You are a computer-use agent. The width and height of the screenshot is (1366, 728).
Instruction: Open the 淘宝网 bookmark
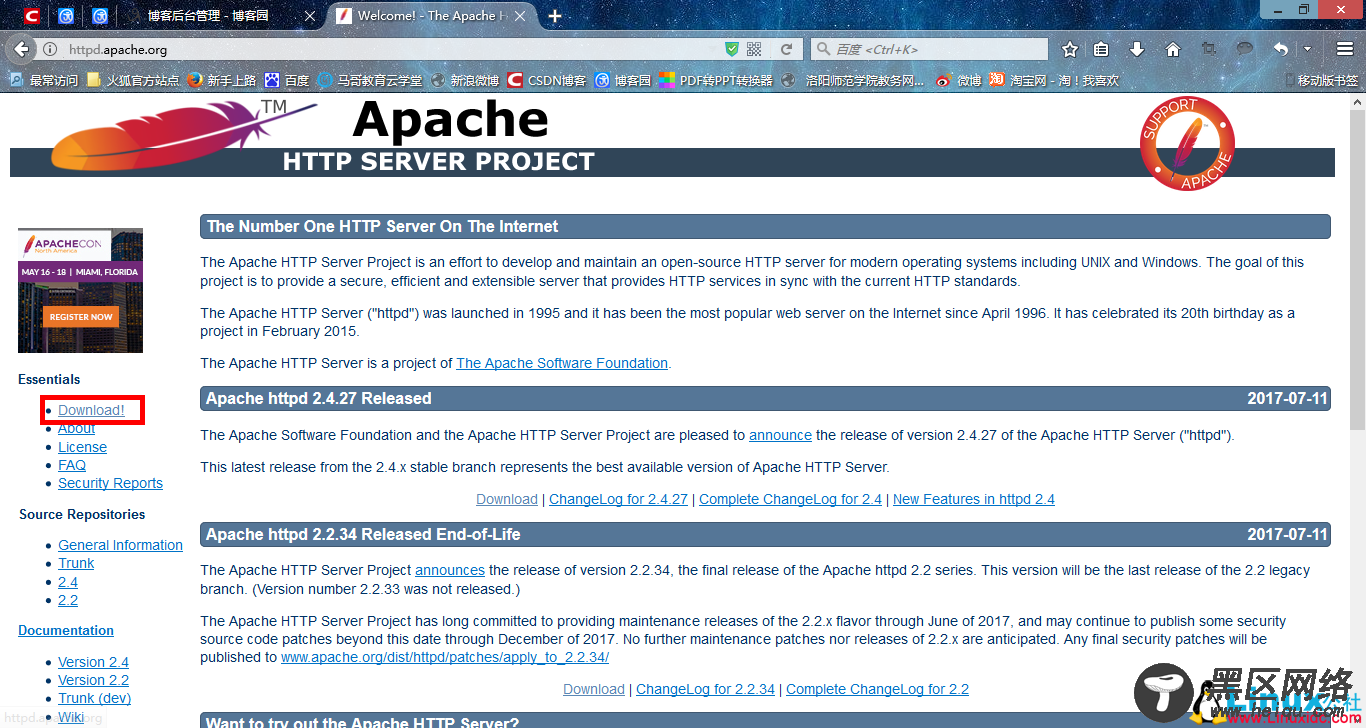pyautogui.click(x=1054, y=80)
